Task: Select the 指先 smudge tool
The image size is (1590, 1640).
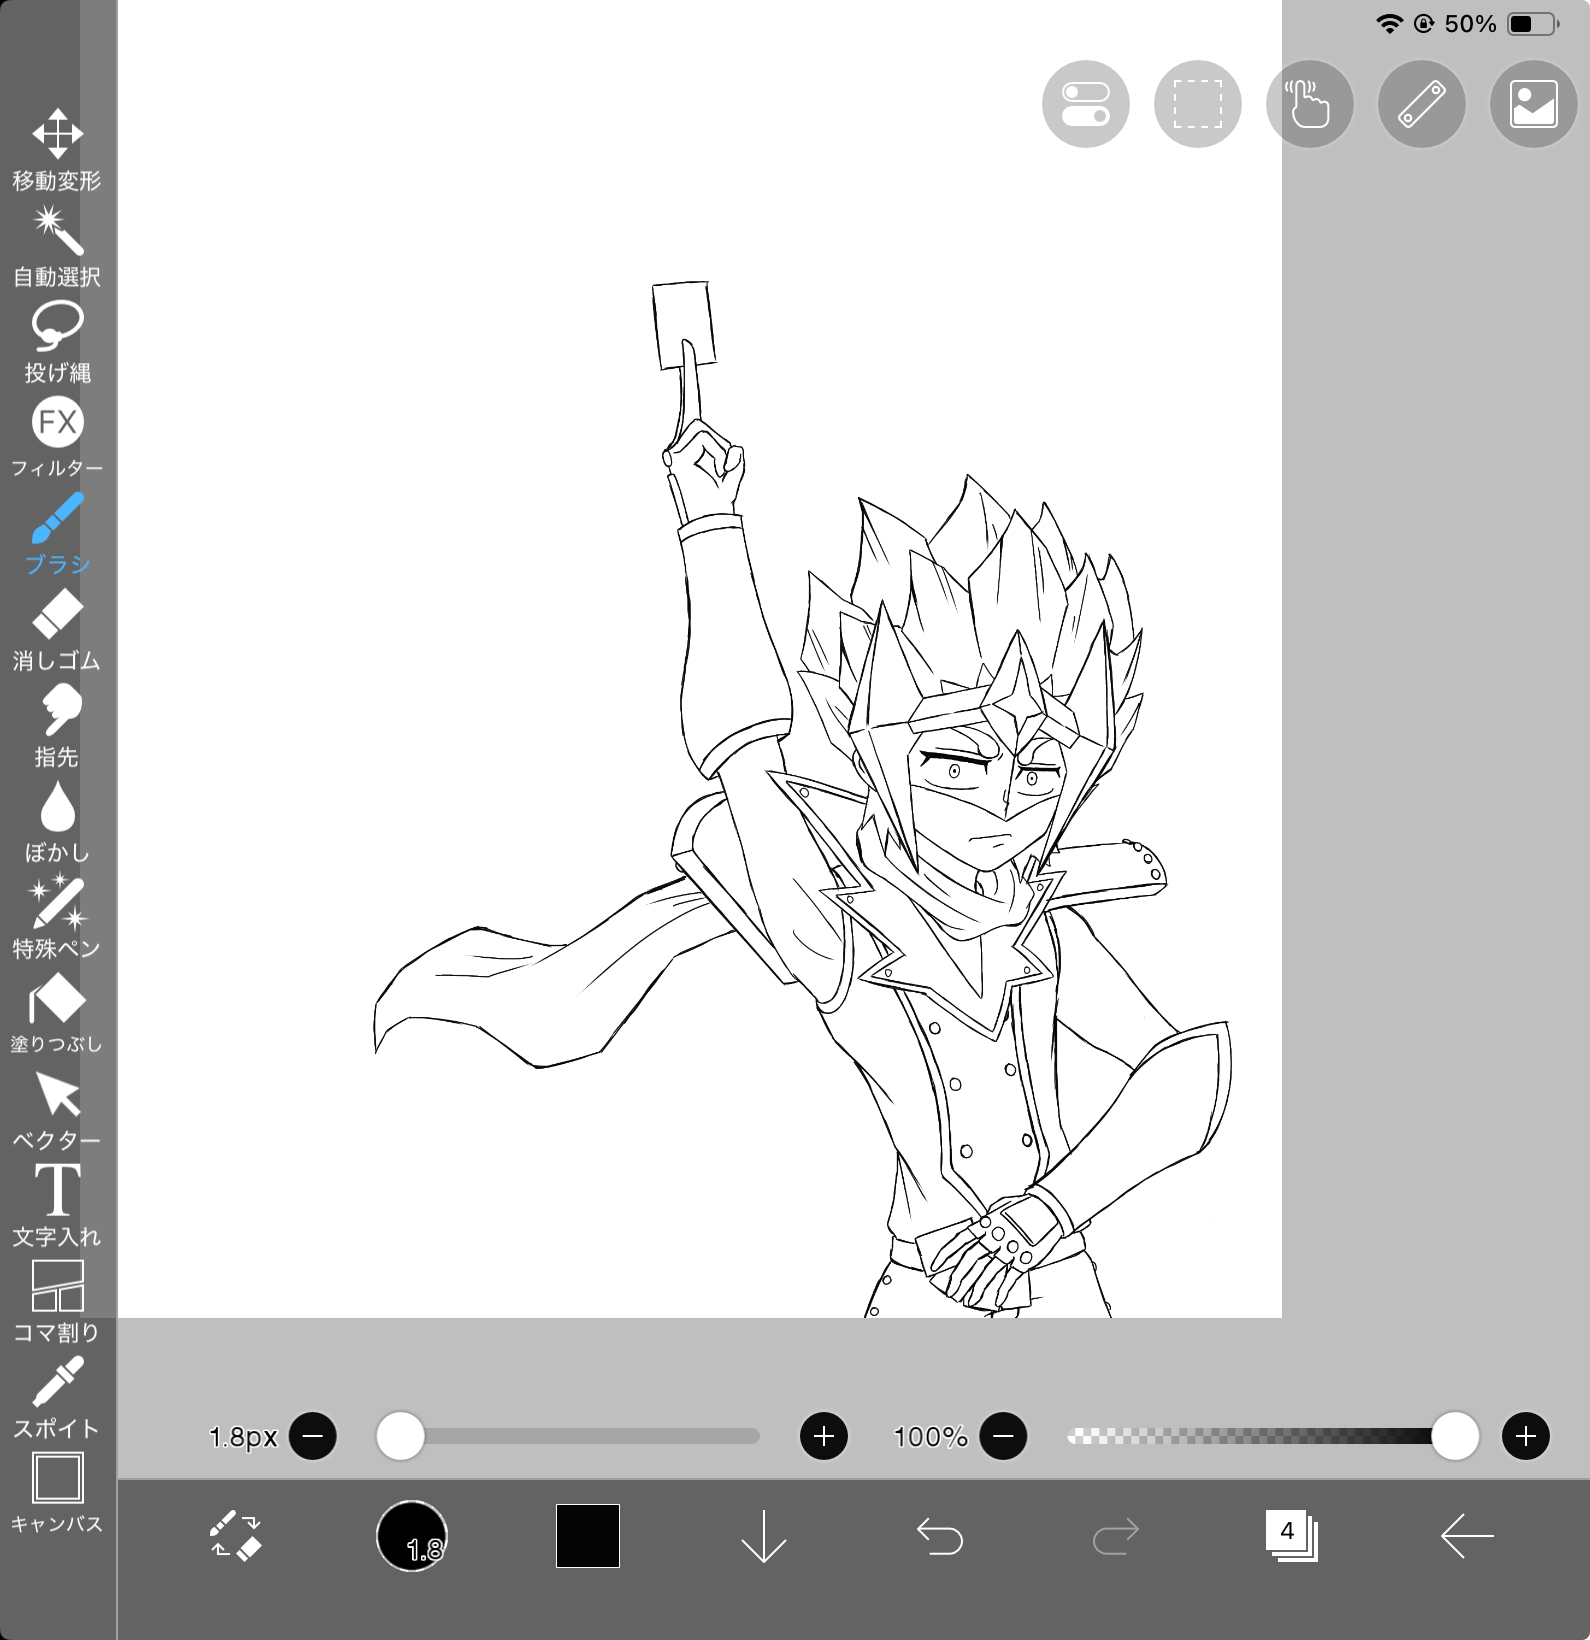Action: coord(57,726)
